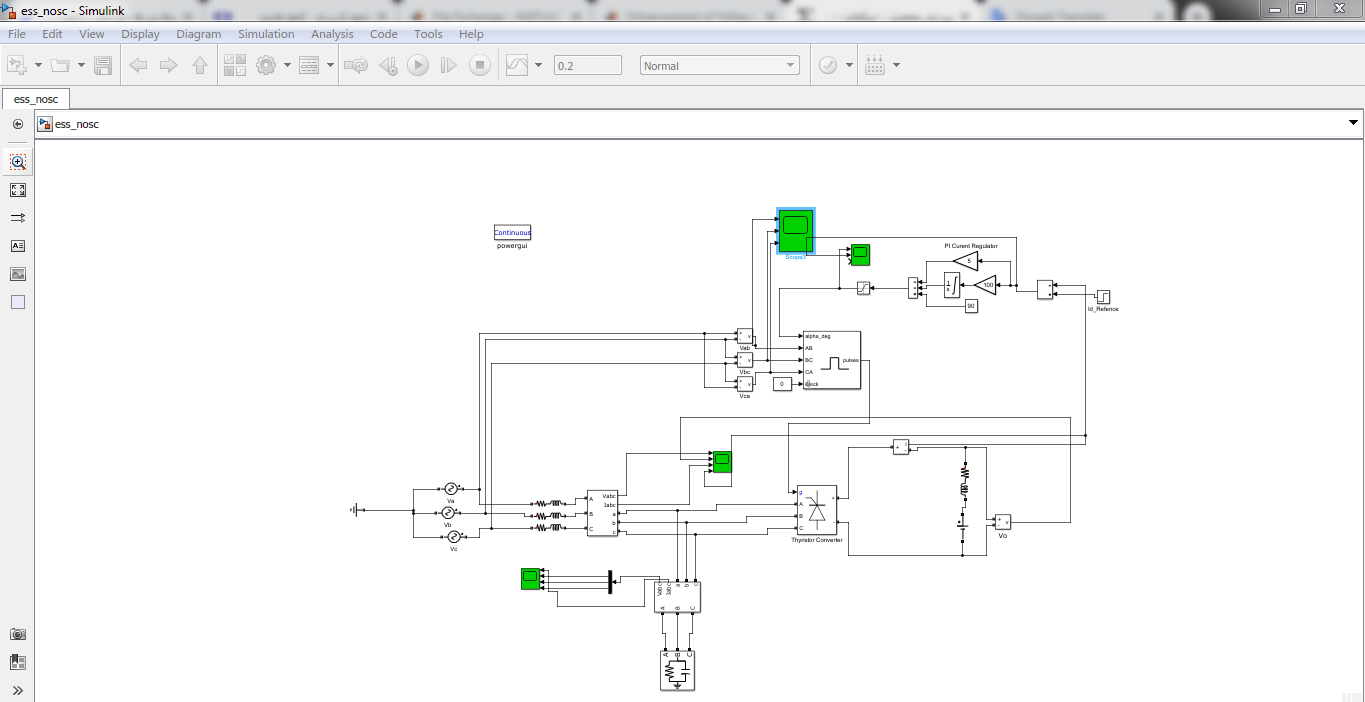Switch to the ess_nosc tab
1365x702 pixels.
pos(36,99)
